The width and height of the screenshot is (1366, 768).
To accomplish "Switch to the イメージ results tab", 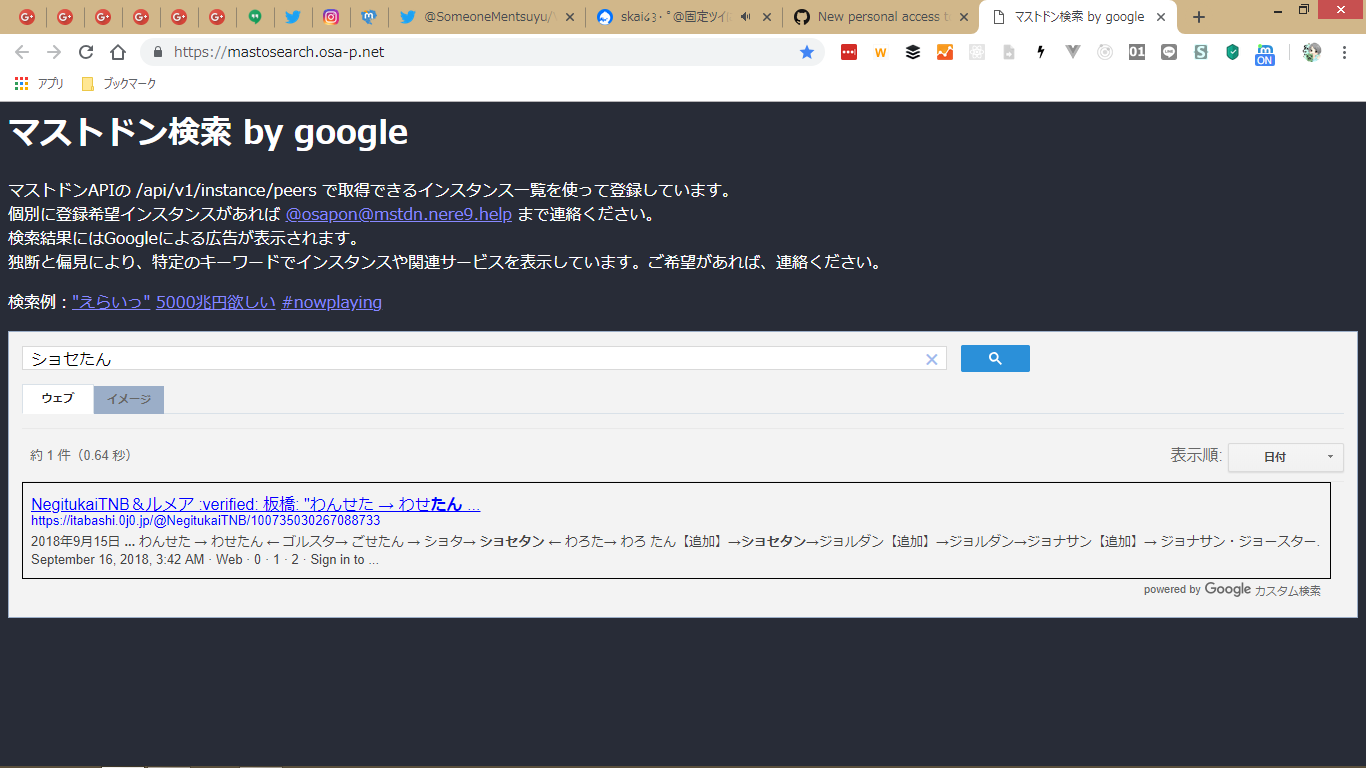I will [129, 399].
